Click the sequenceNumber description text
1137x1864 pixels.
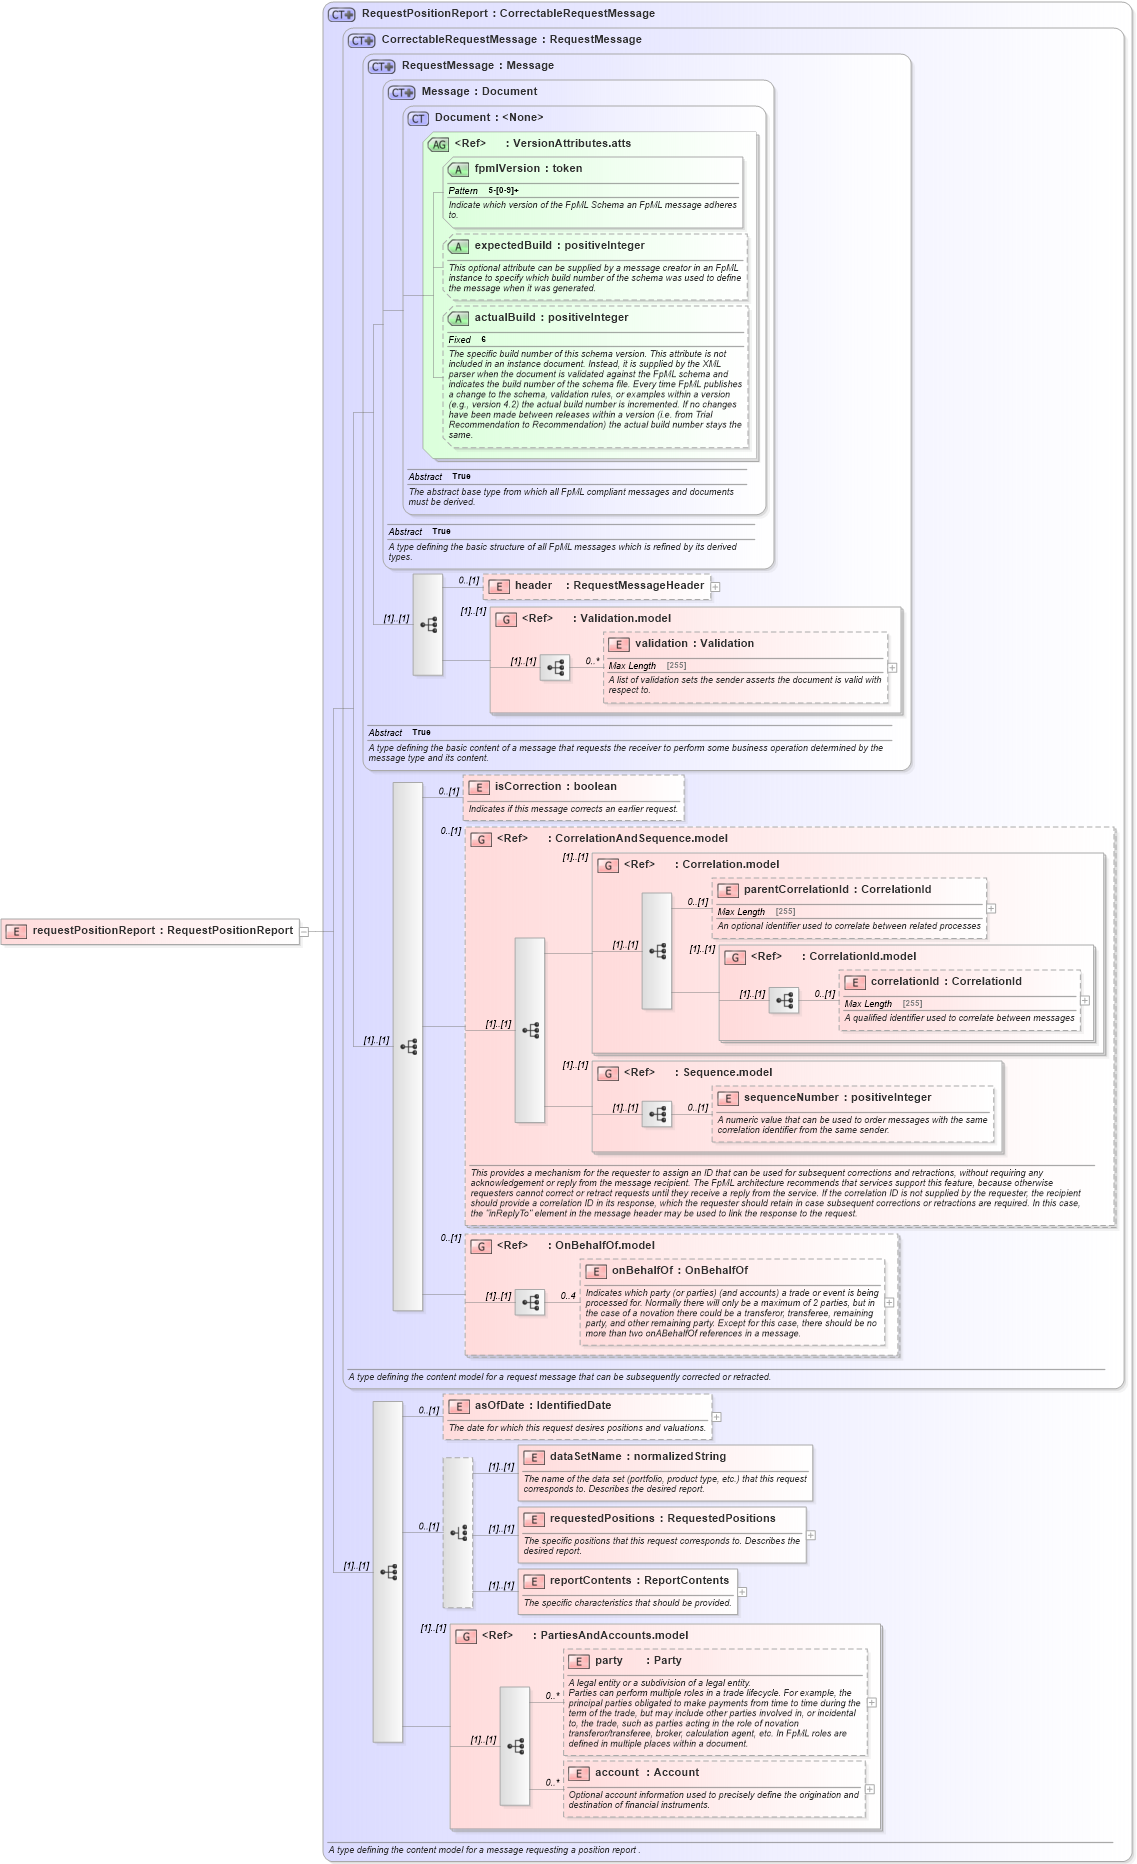(852, 1125)
